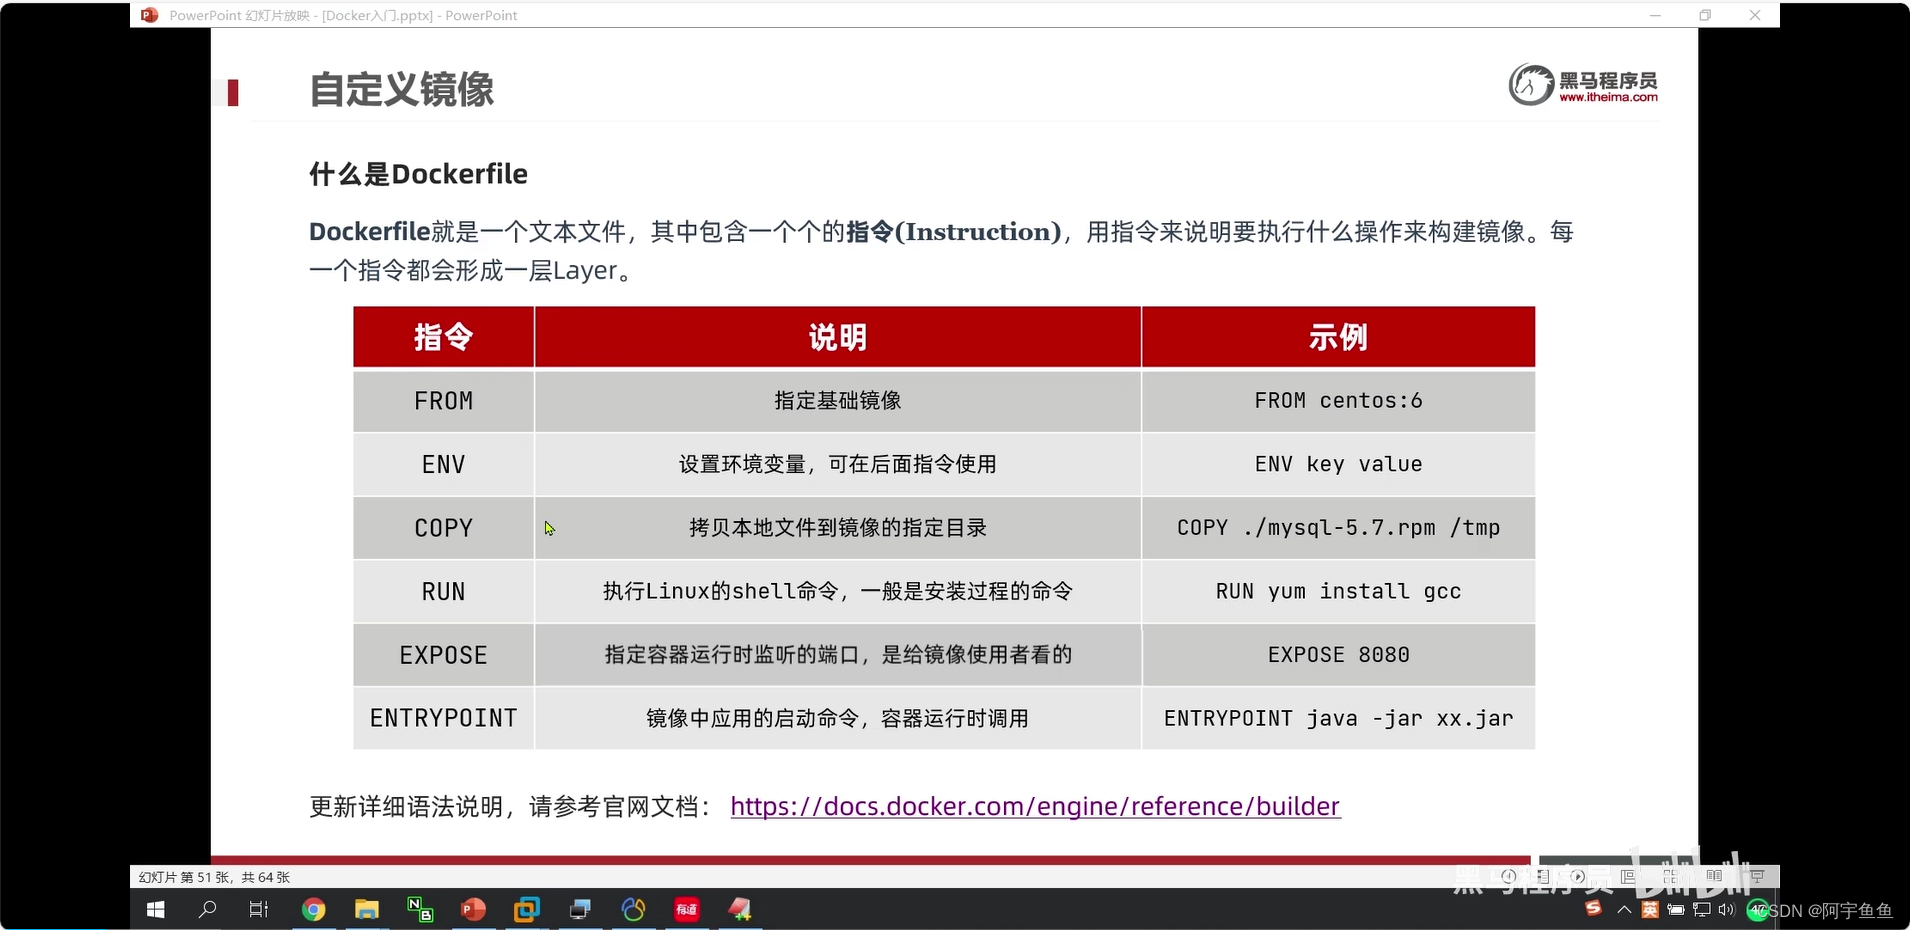Click the 黑马程序员 itheima logo

(x=1583, y=84)
